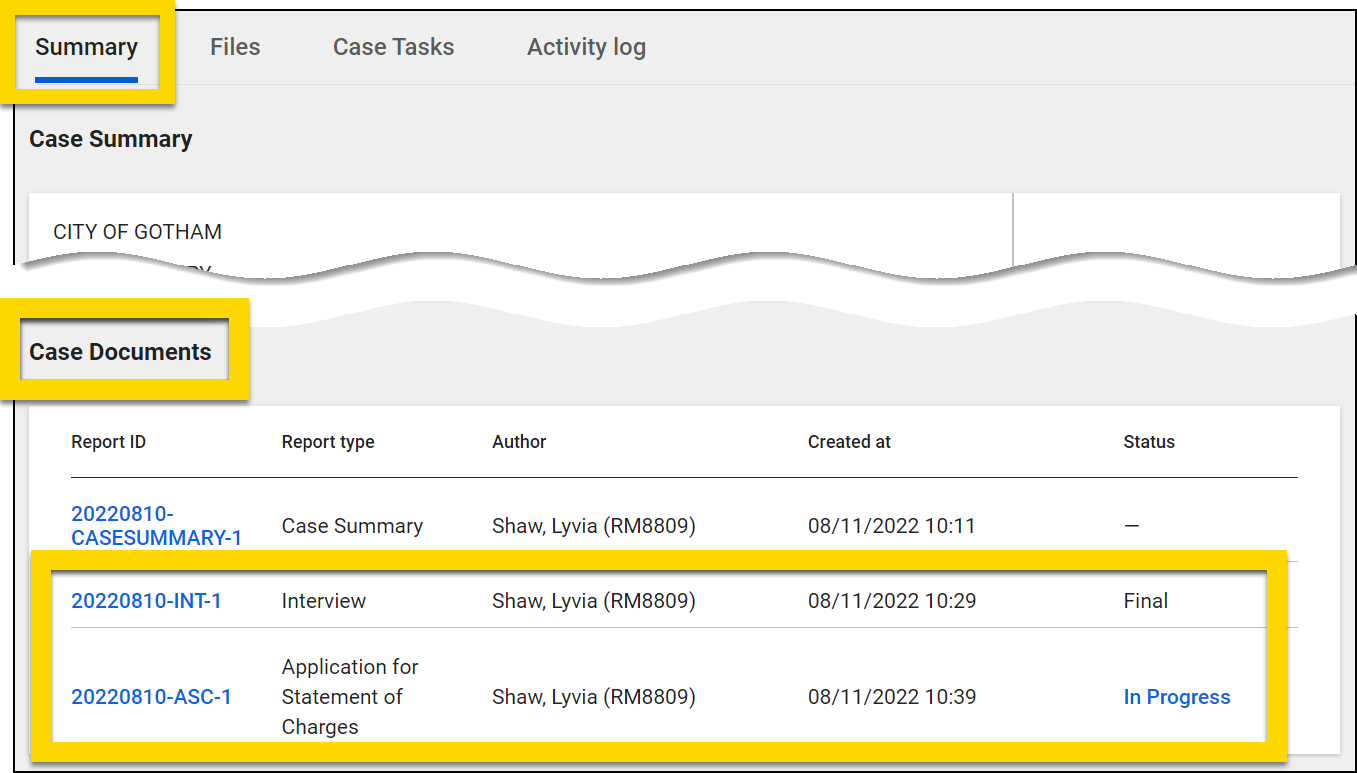Select the CITY OF GOTHAM text
This screenshot has width=1357, height=773.
(x=137, y=231)
